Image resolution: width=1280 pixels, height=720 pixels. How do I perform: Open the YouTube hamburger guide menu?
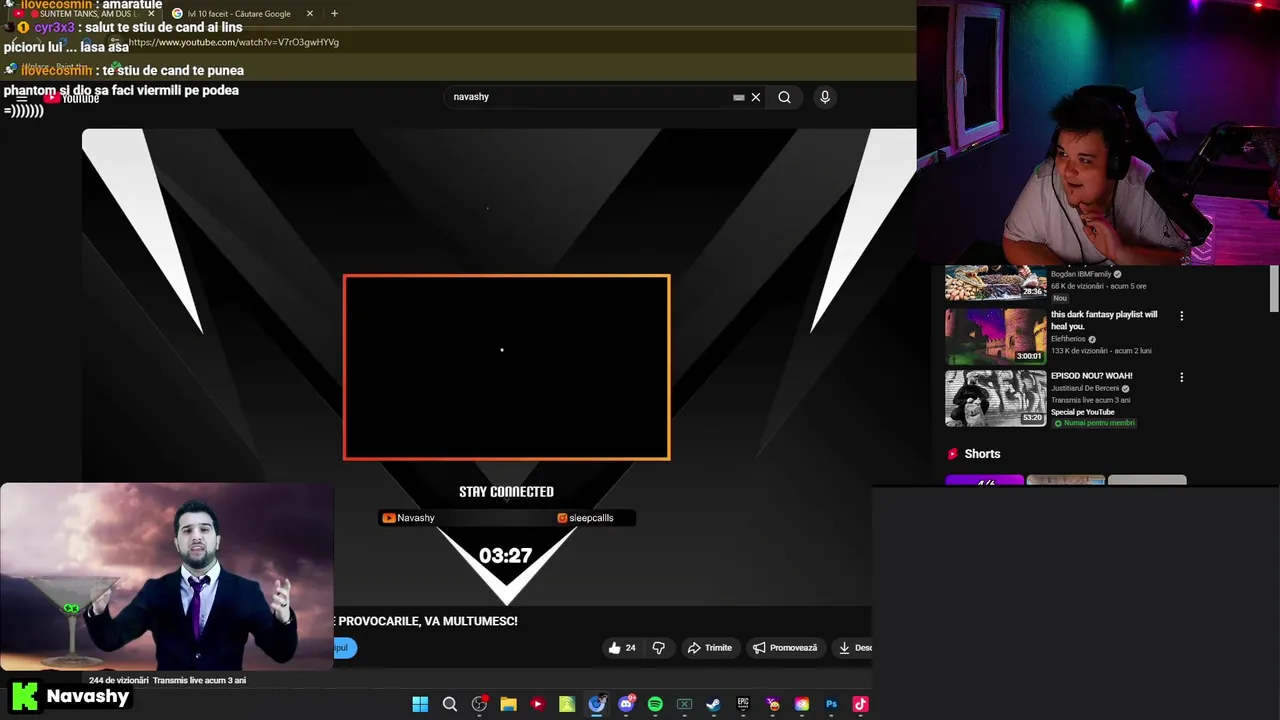22,98
